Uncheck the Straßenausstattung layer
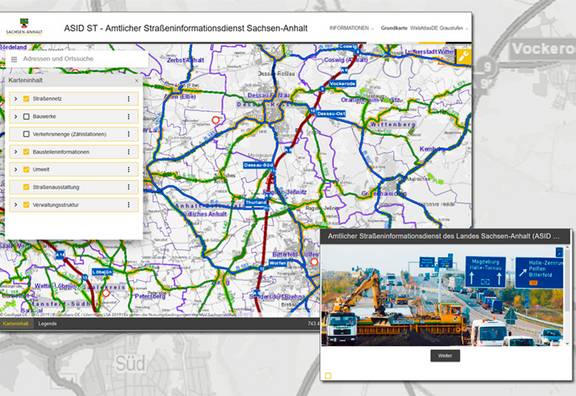576x396 pixels. point(26,187)
